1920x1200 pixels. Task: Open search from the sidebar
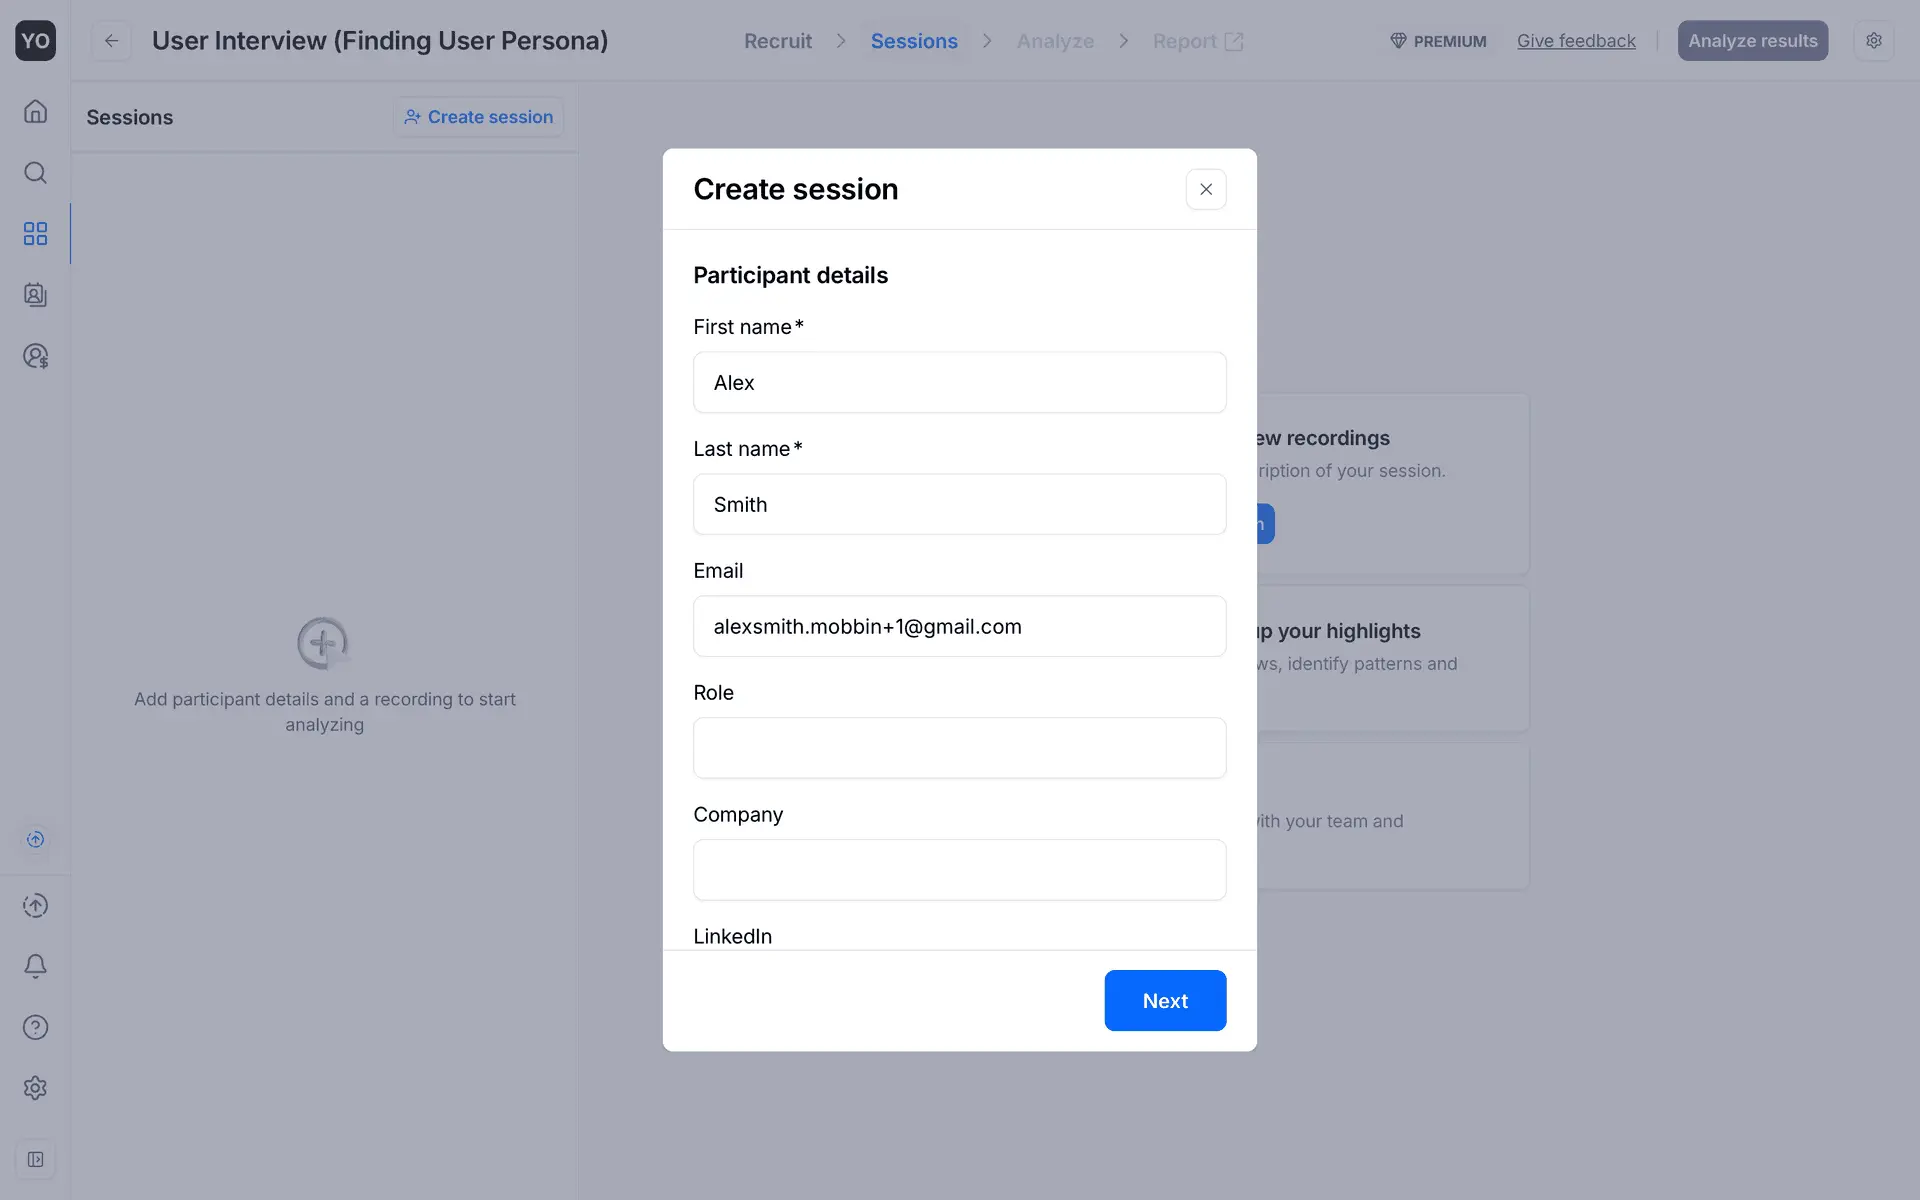35,173
